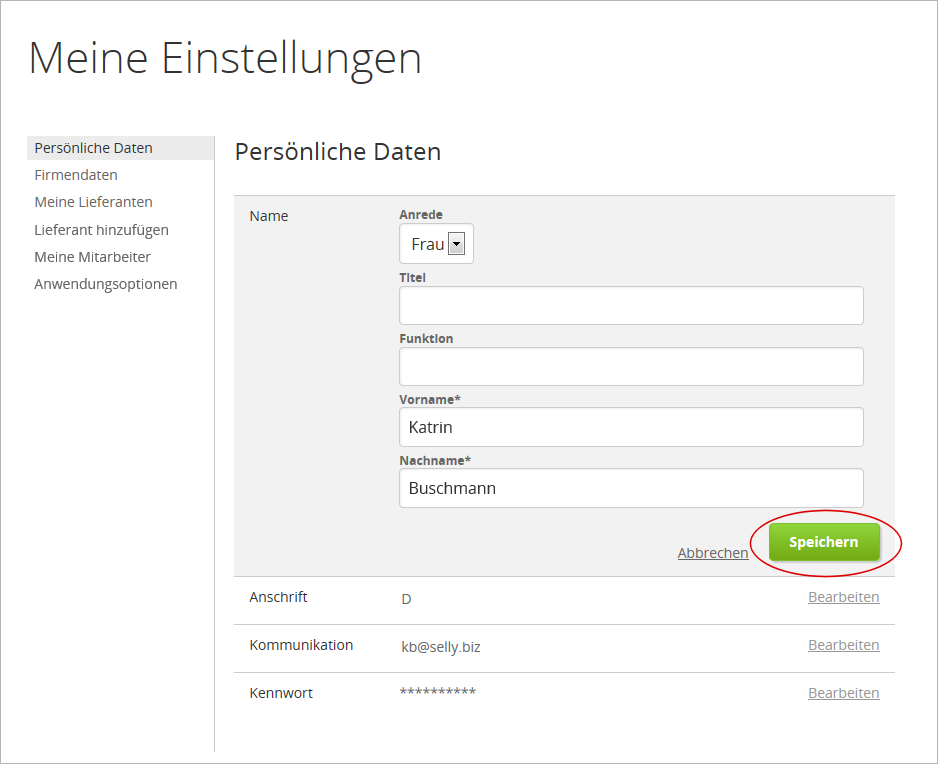Click the Meine Einstellungen page heading
This screenshot has height=764, width=938.
point(225,58)
